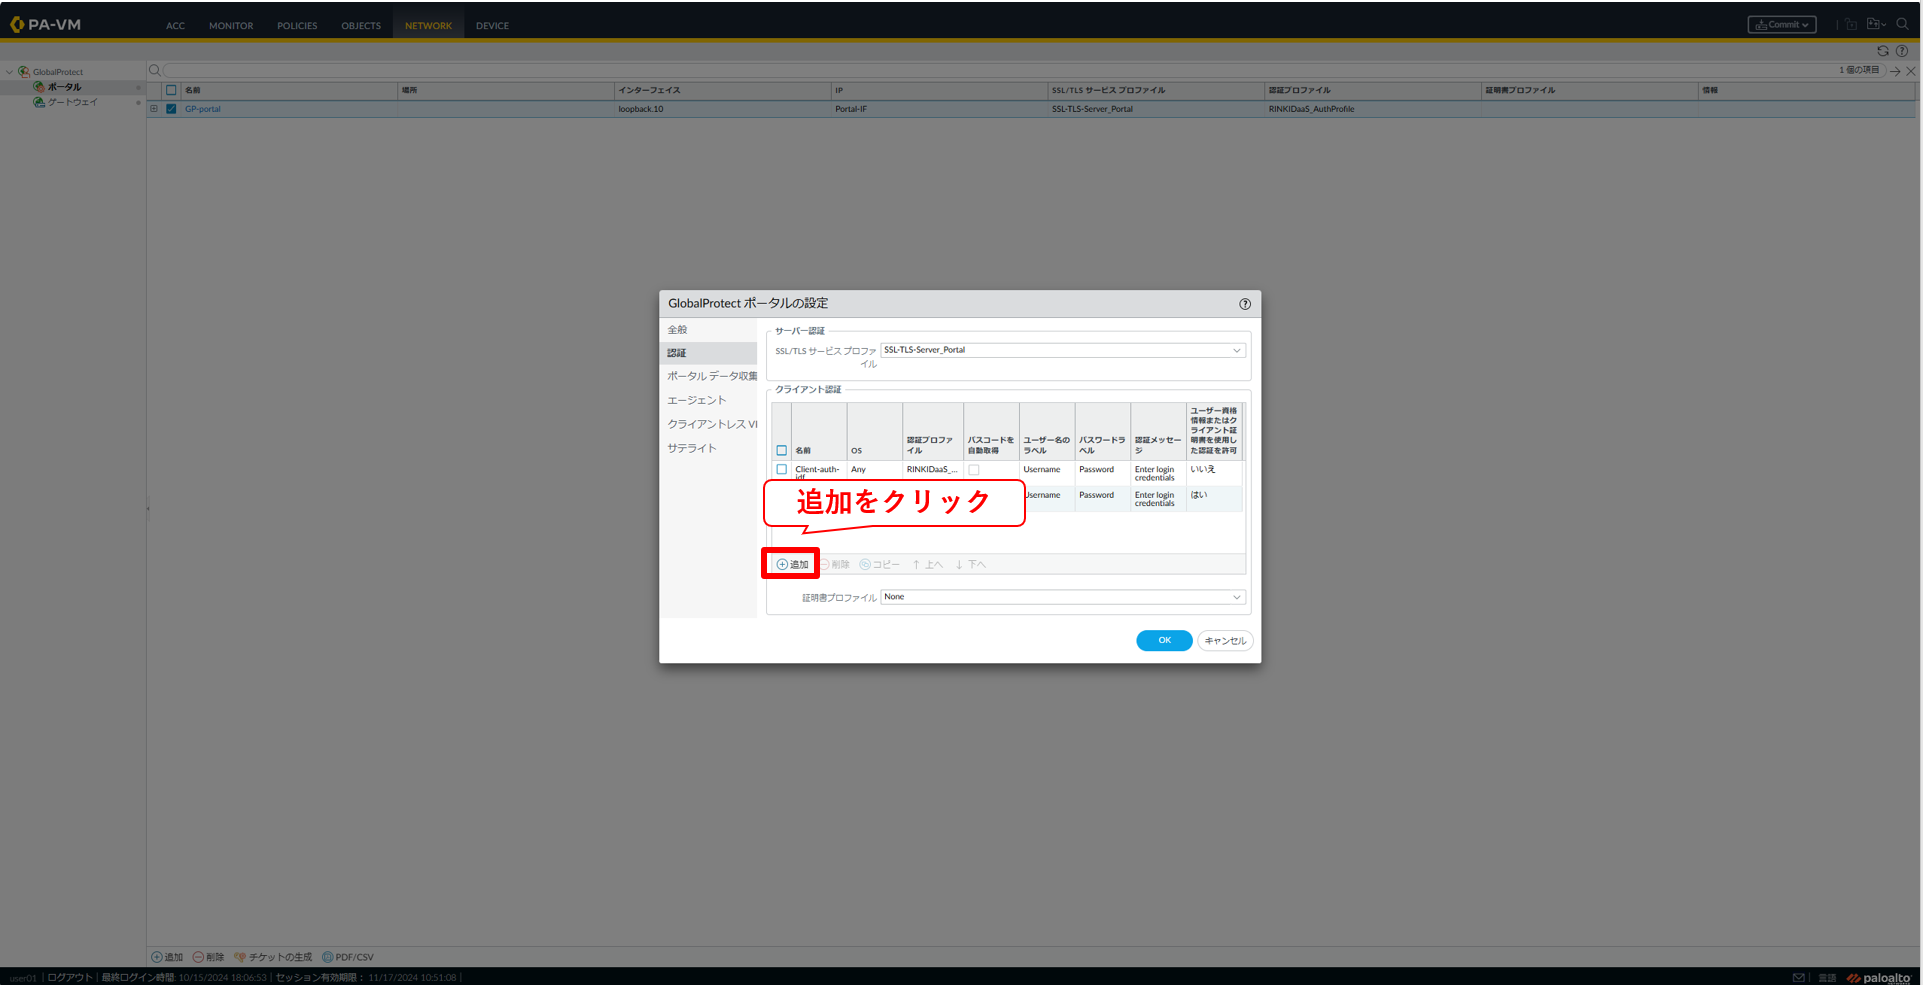1923x985 pixels.
Task: Open the ACC menu
Action: tap(175, 26)
